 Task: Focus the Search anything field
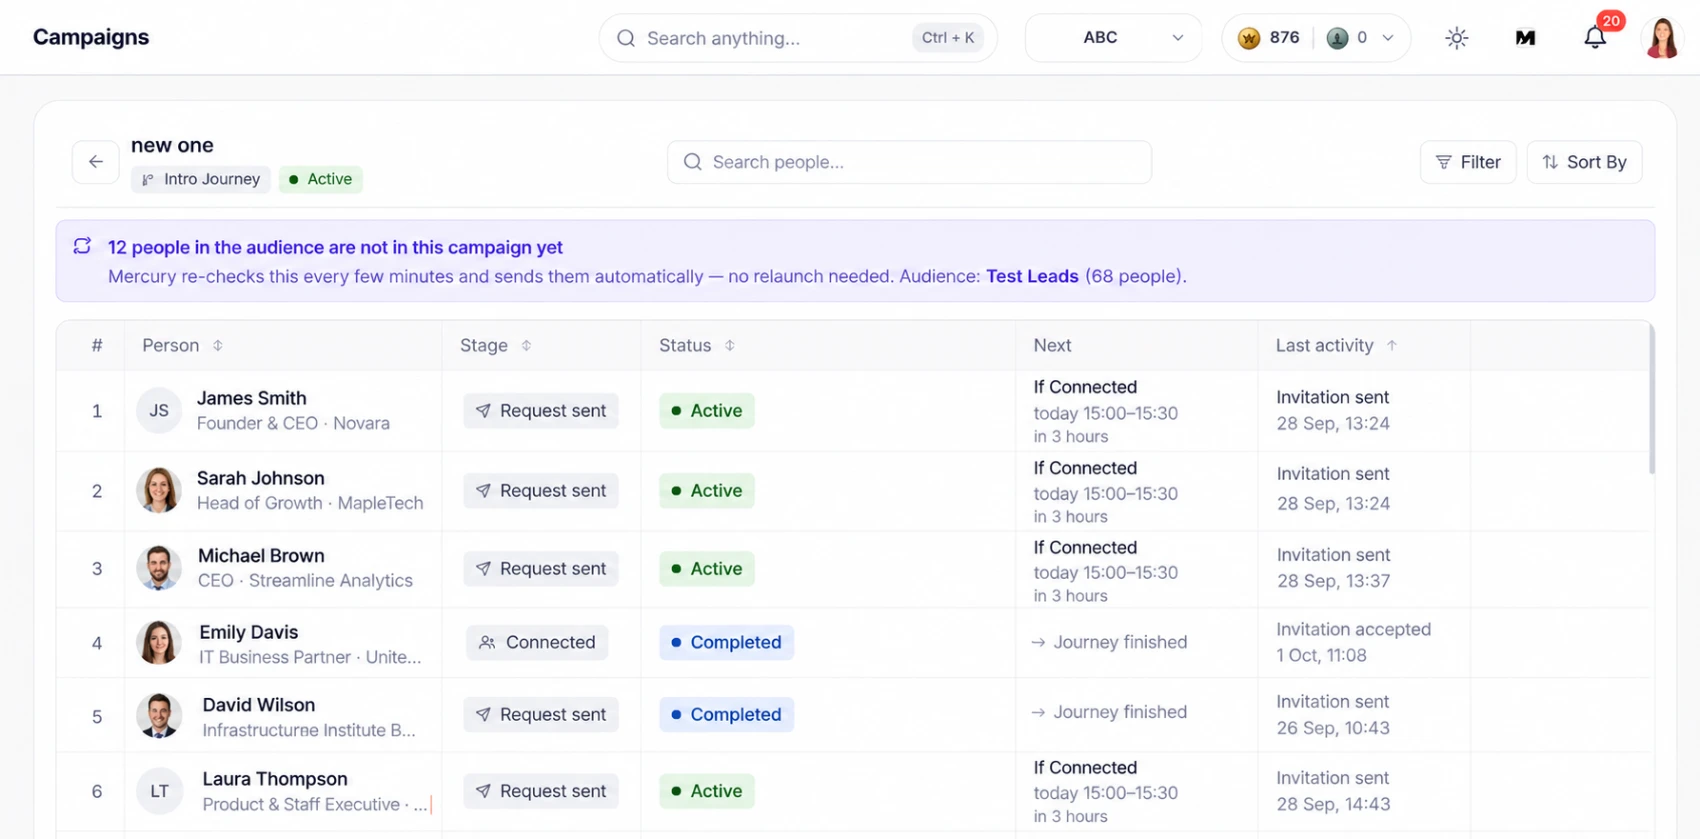tap(798, 38)
